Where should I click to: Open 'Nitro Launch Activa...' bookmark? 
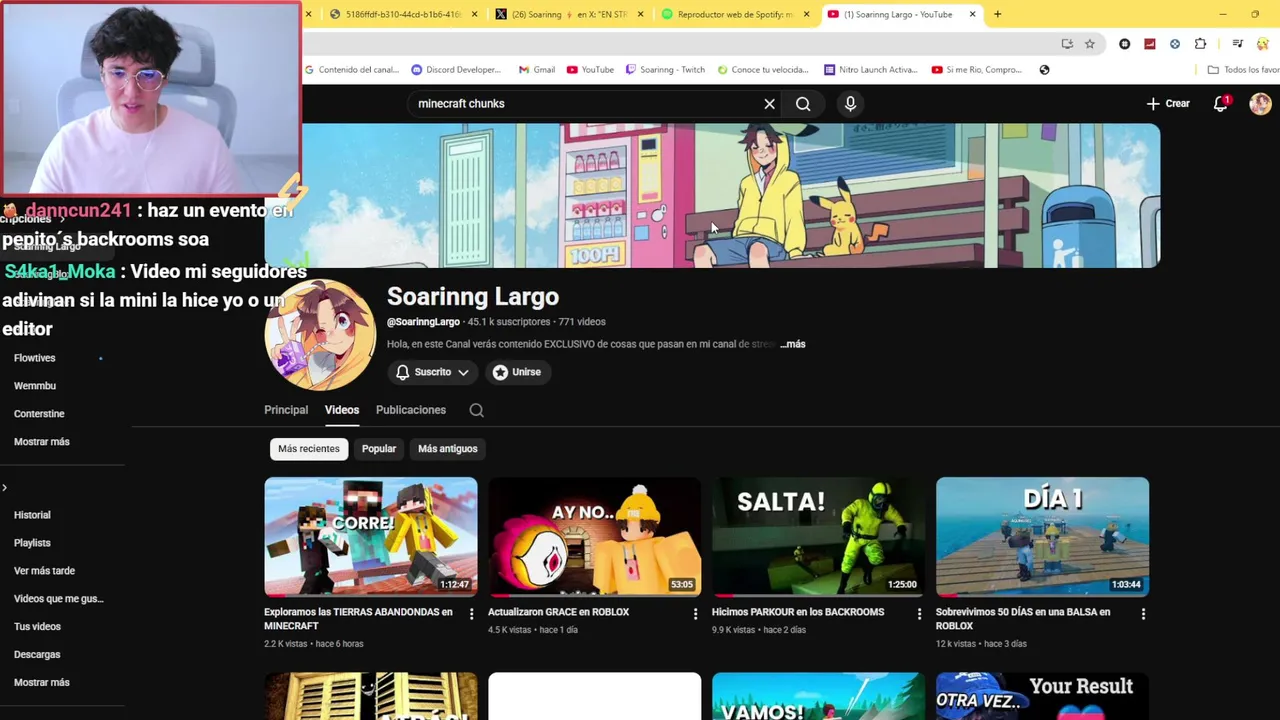point(870,70)
